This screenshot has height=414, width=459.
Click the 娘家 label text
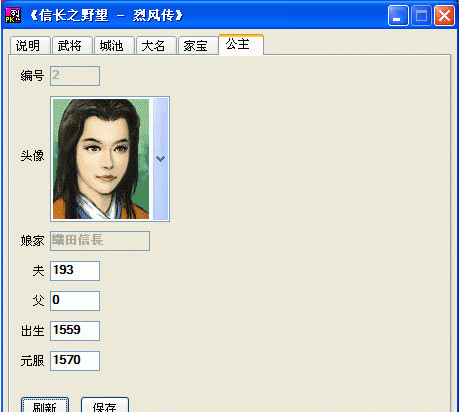coord(32,241)
